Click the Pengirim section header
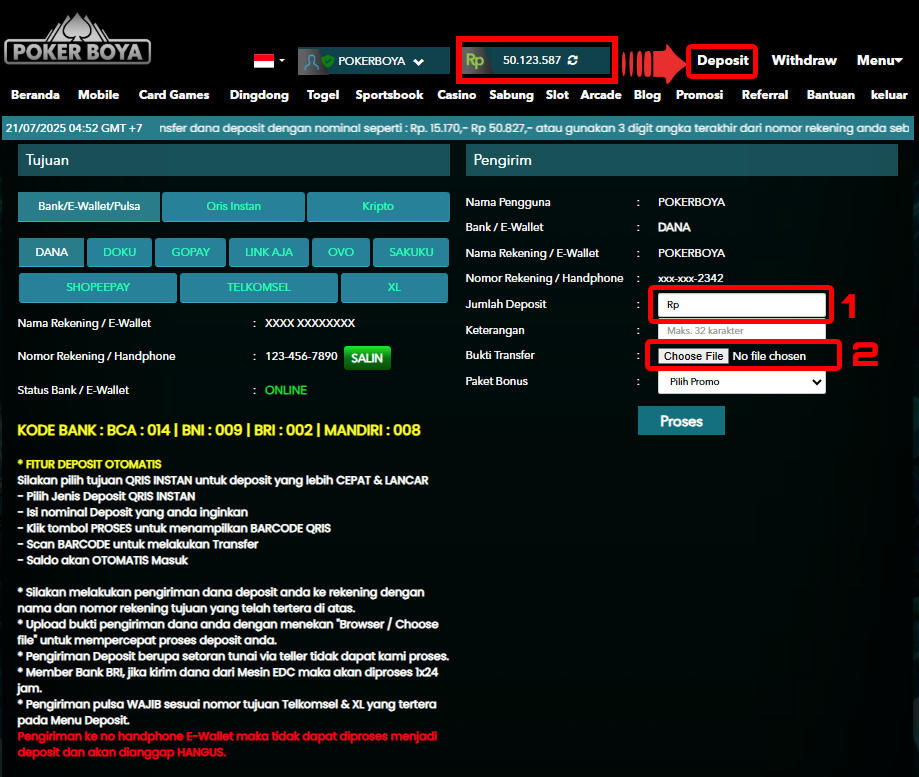 point(682,160)
